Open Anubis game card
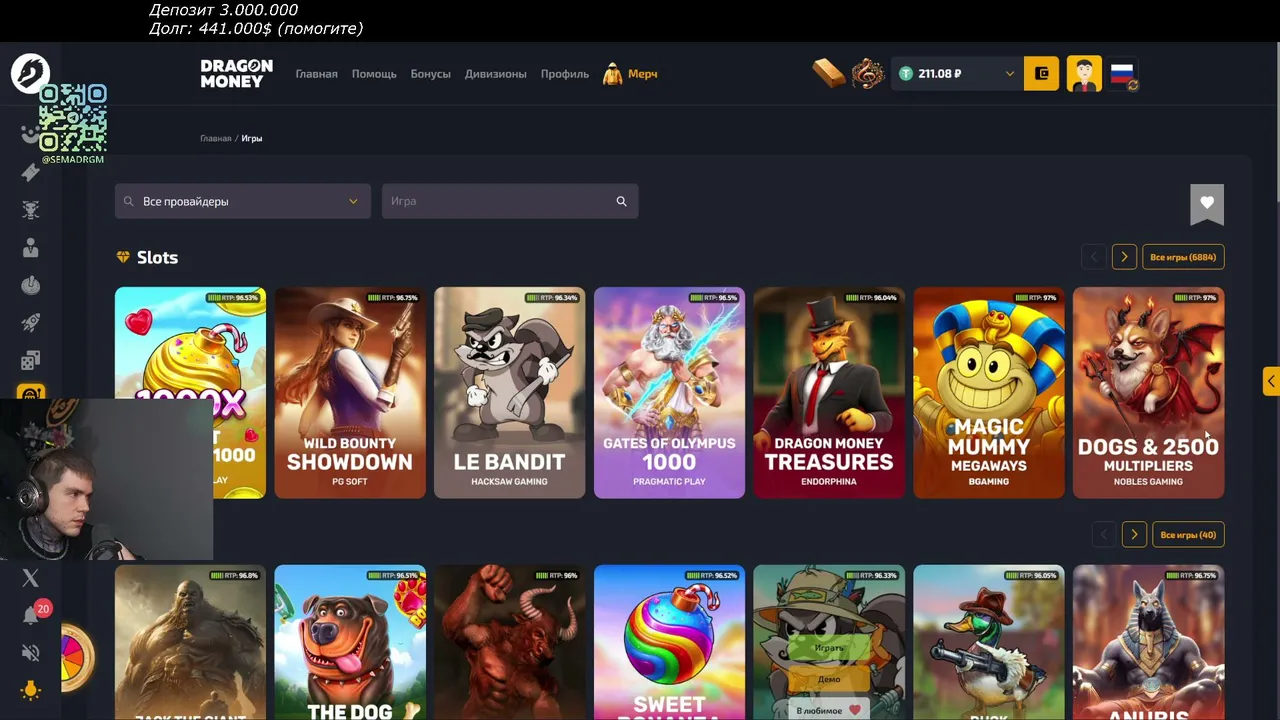Image resolution: width=1280 pixels, height=720 pixels. (x=1148, y=642)
